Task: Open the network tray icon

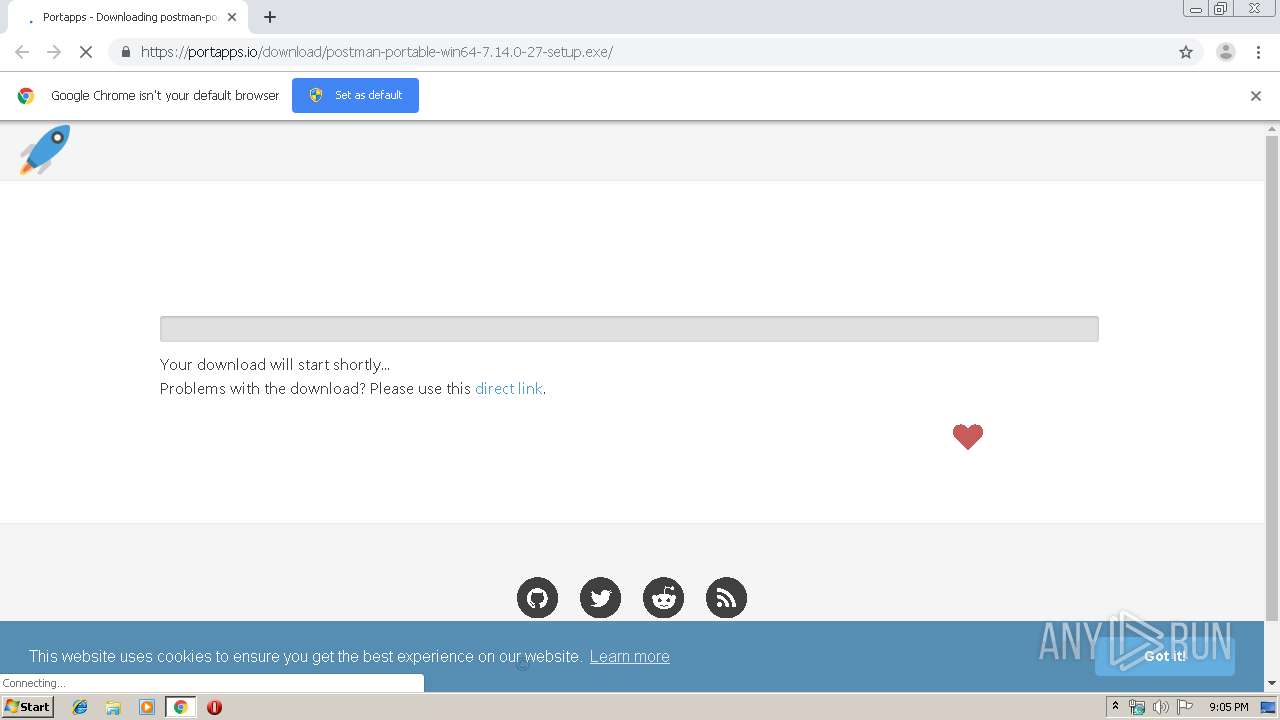Action: [1137, 707]
